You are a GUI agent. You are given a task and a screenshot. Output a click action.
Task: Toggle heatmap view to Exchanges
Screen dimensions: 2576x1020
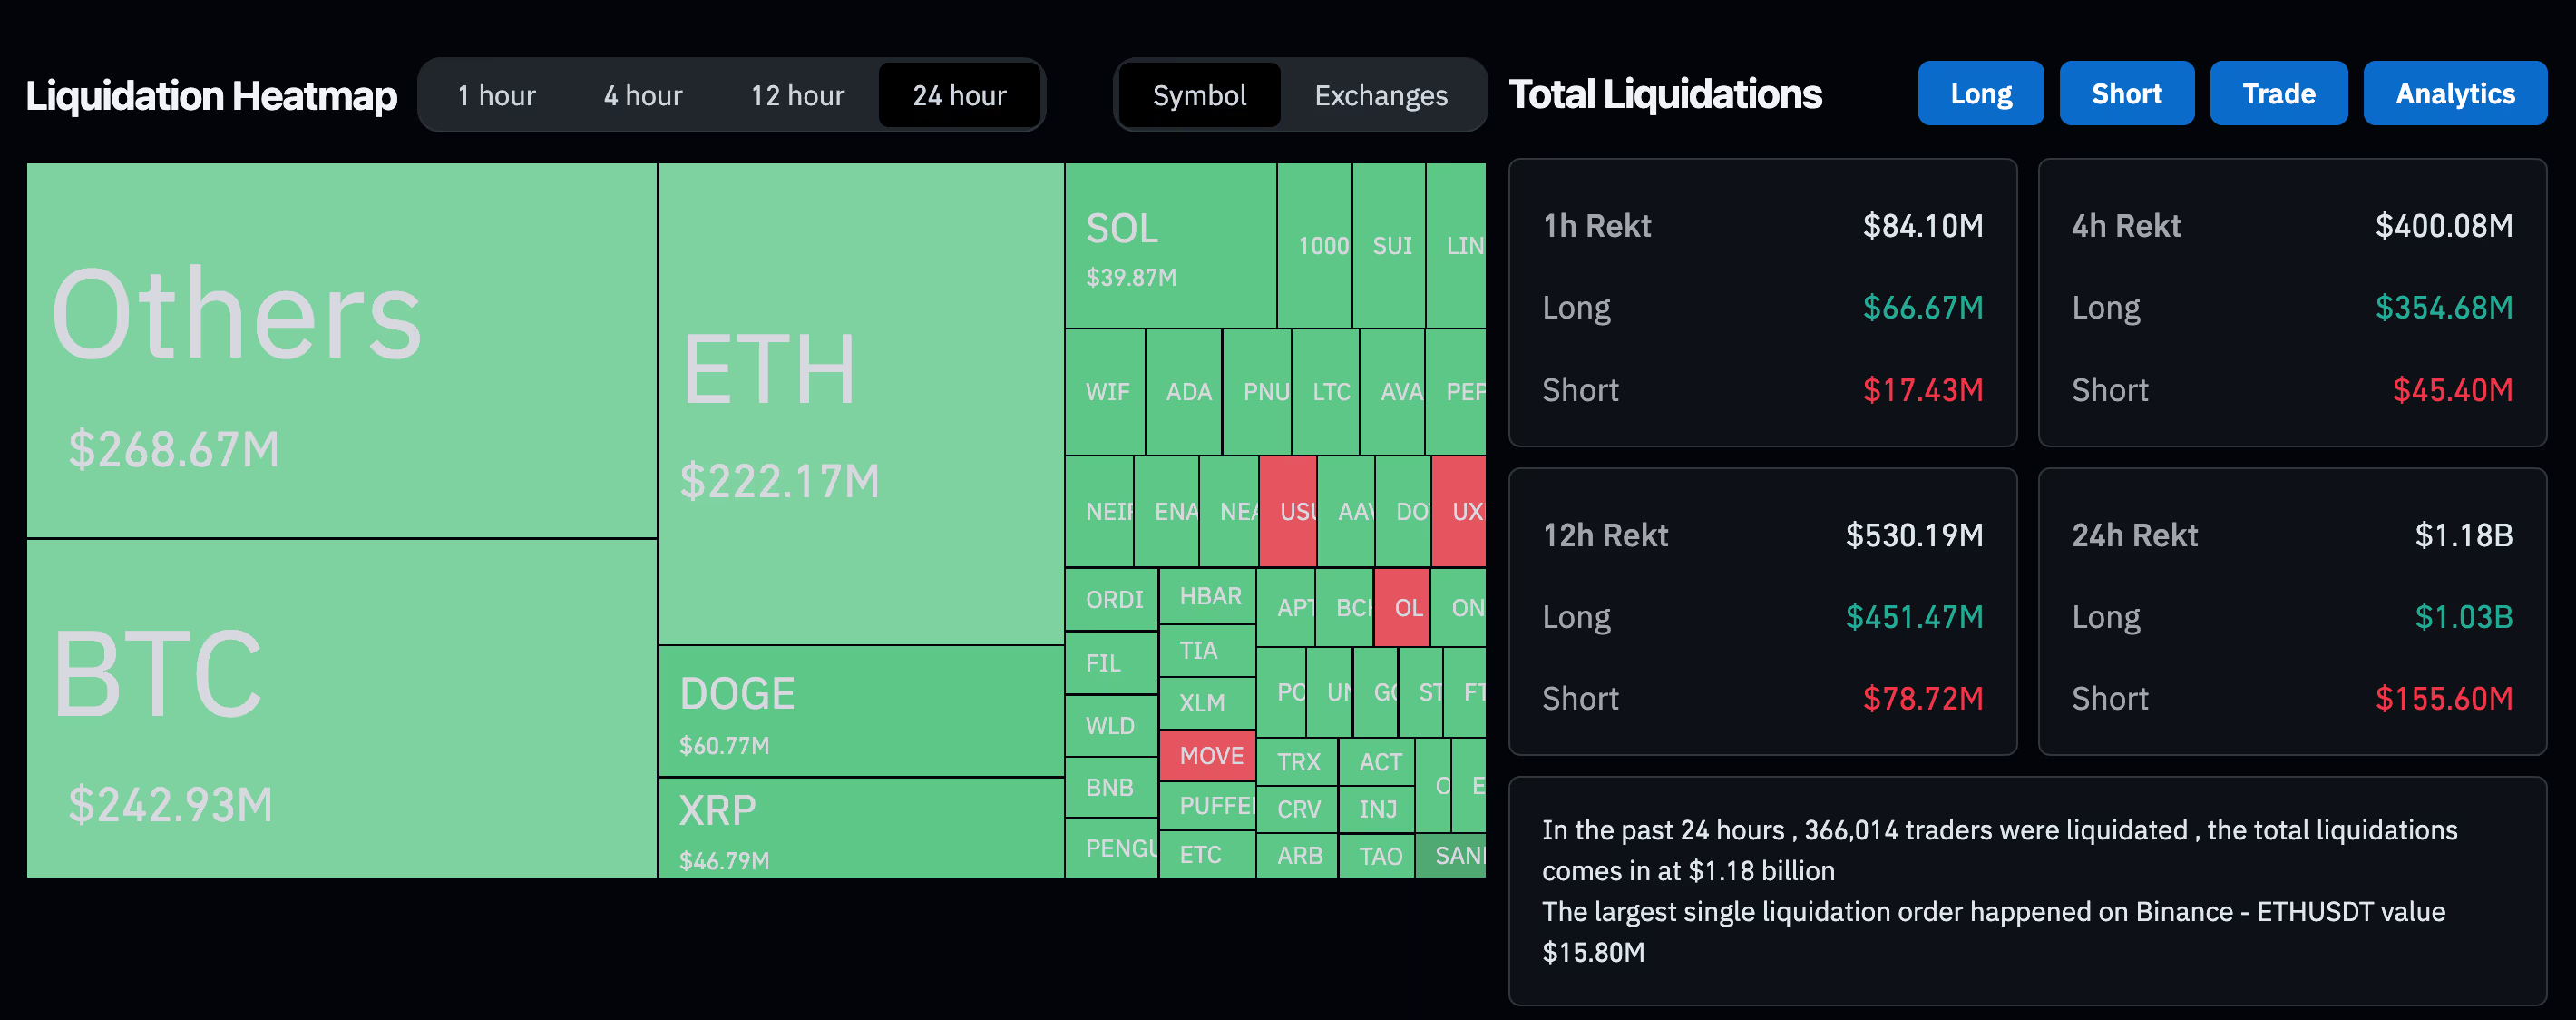pos(1380,95)
